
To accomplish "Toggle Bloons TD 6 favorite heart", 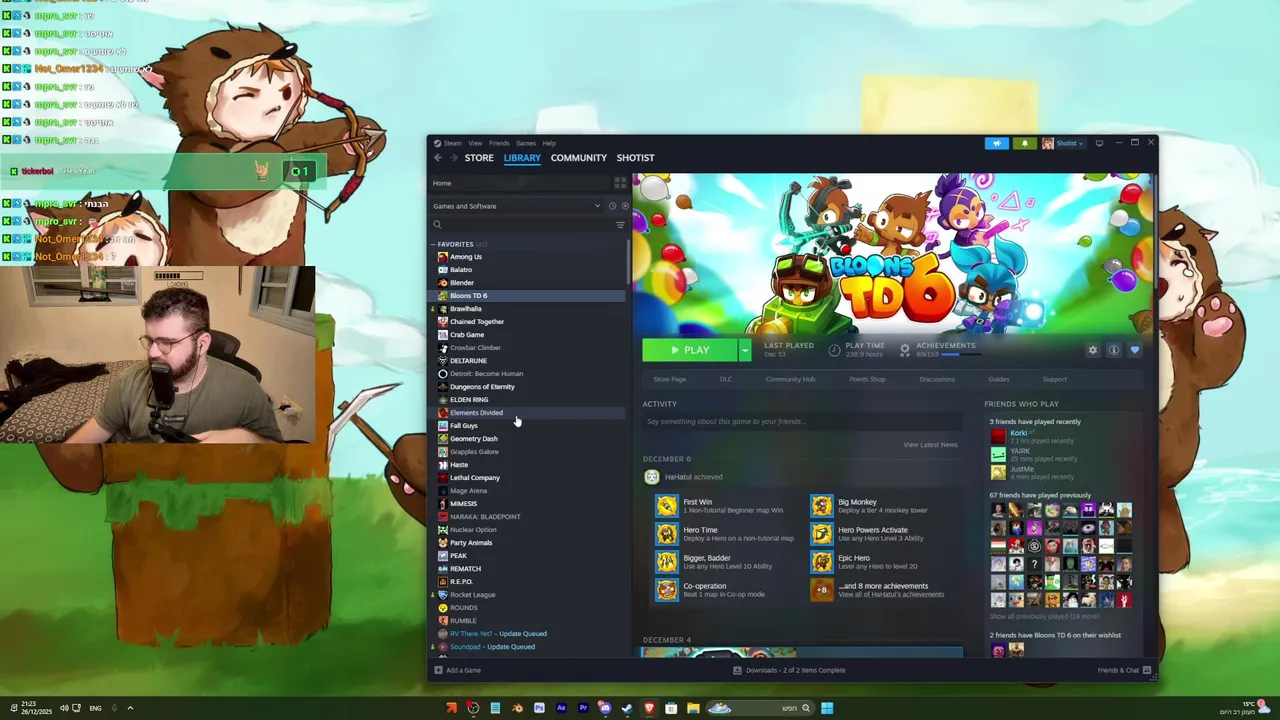I will click(1134, 350).
